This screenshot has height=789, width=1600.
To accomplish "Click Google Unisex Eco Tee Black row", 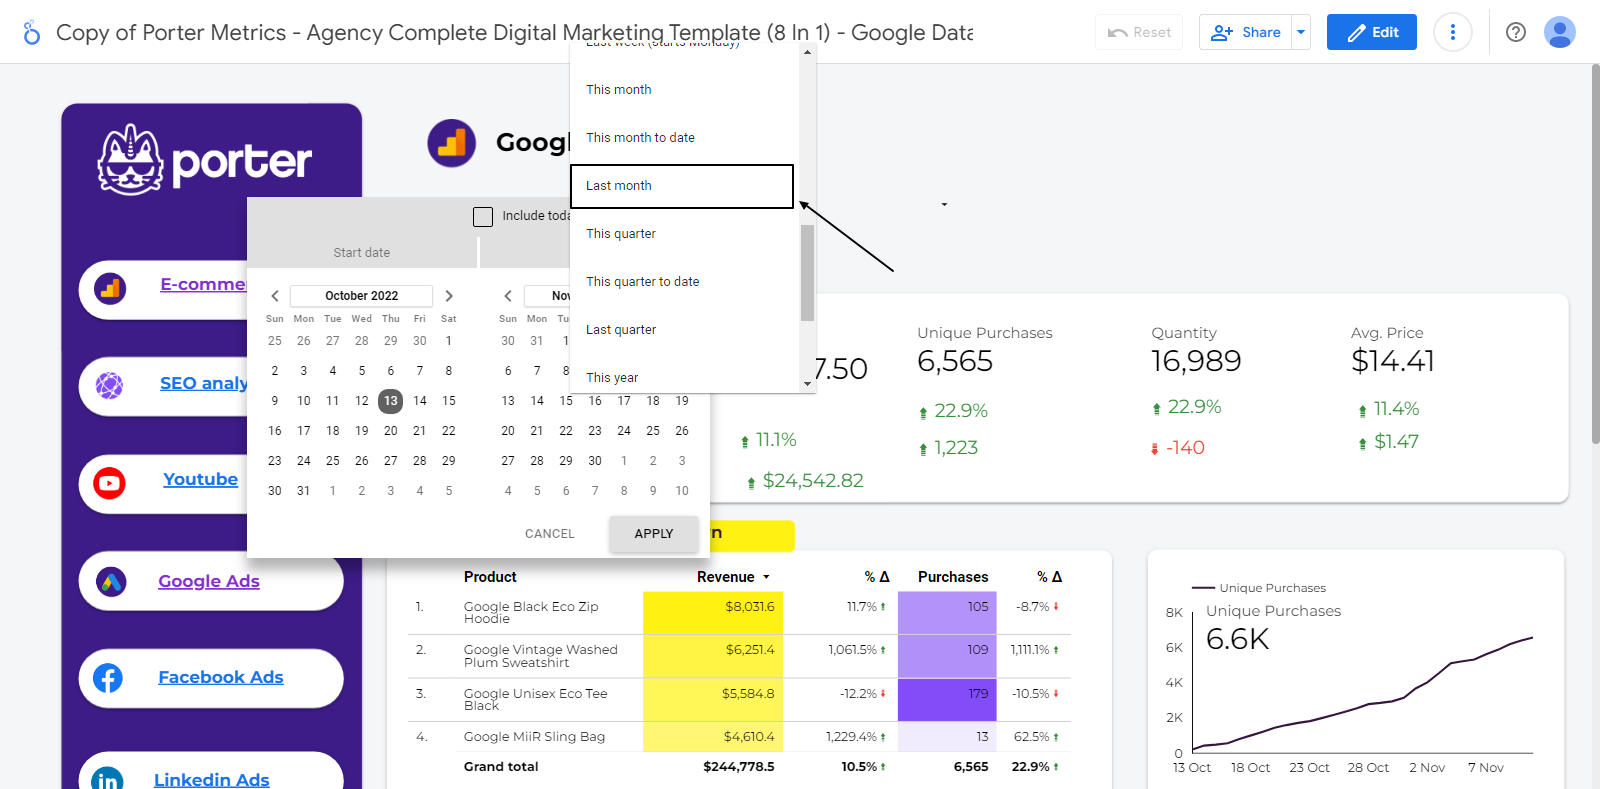I will pyautogui.click(x=738, y=699).
